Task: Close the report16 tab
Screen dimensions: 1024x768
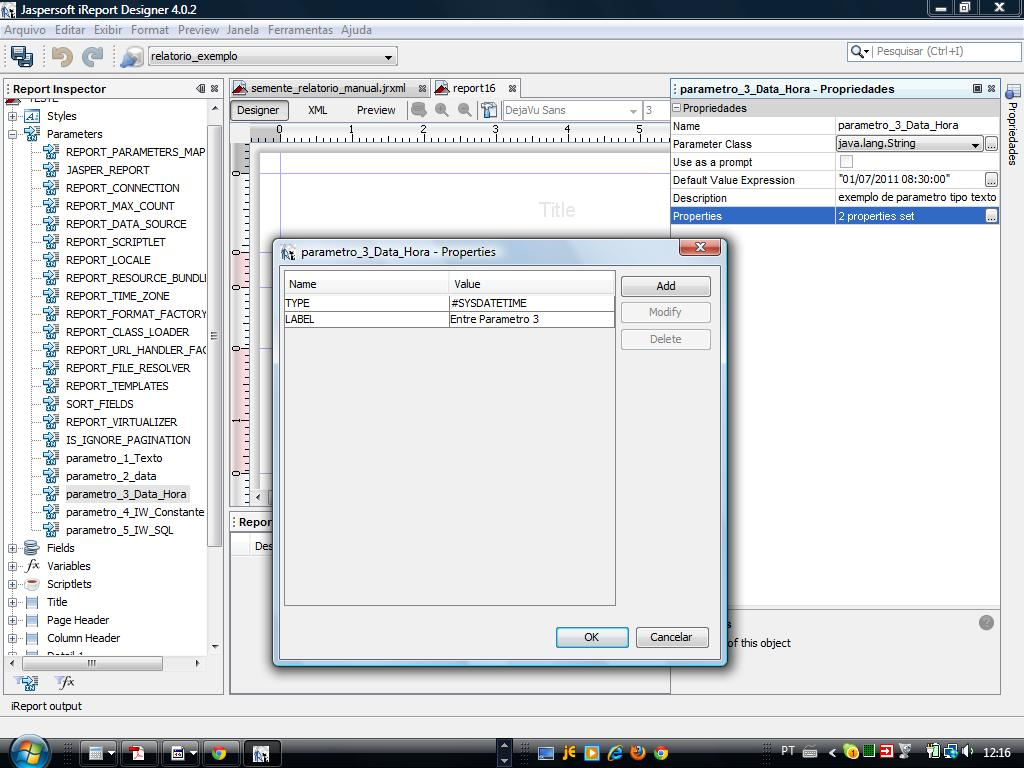Action: [513, 88]
